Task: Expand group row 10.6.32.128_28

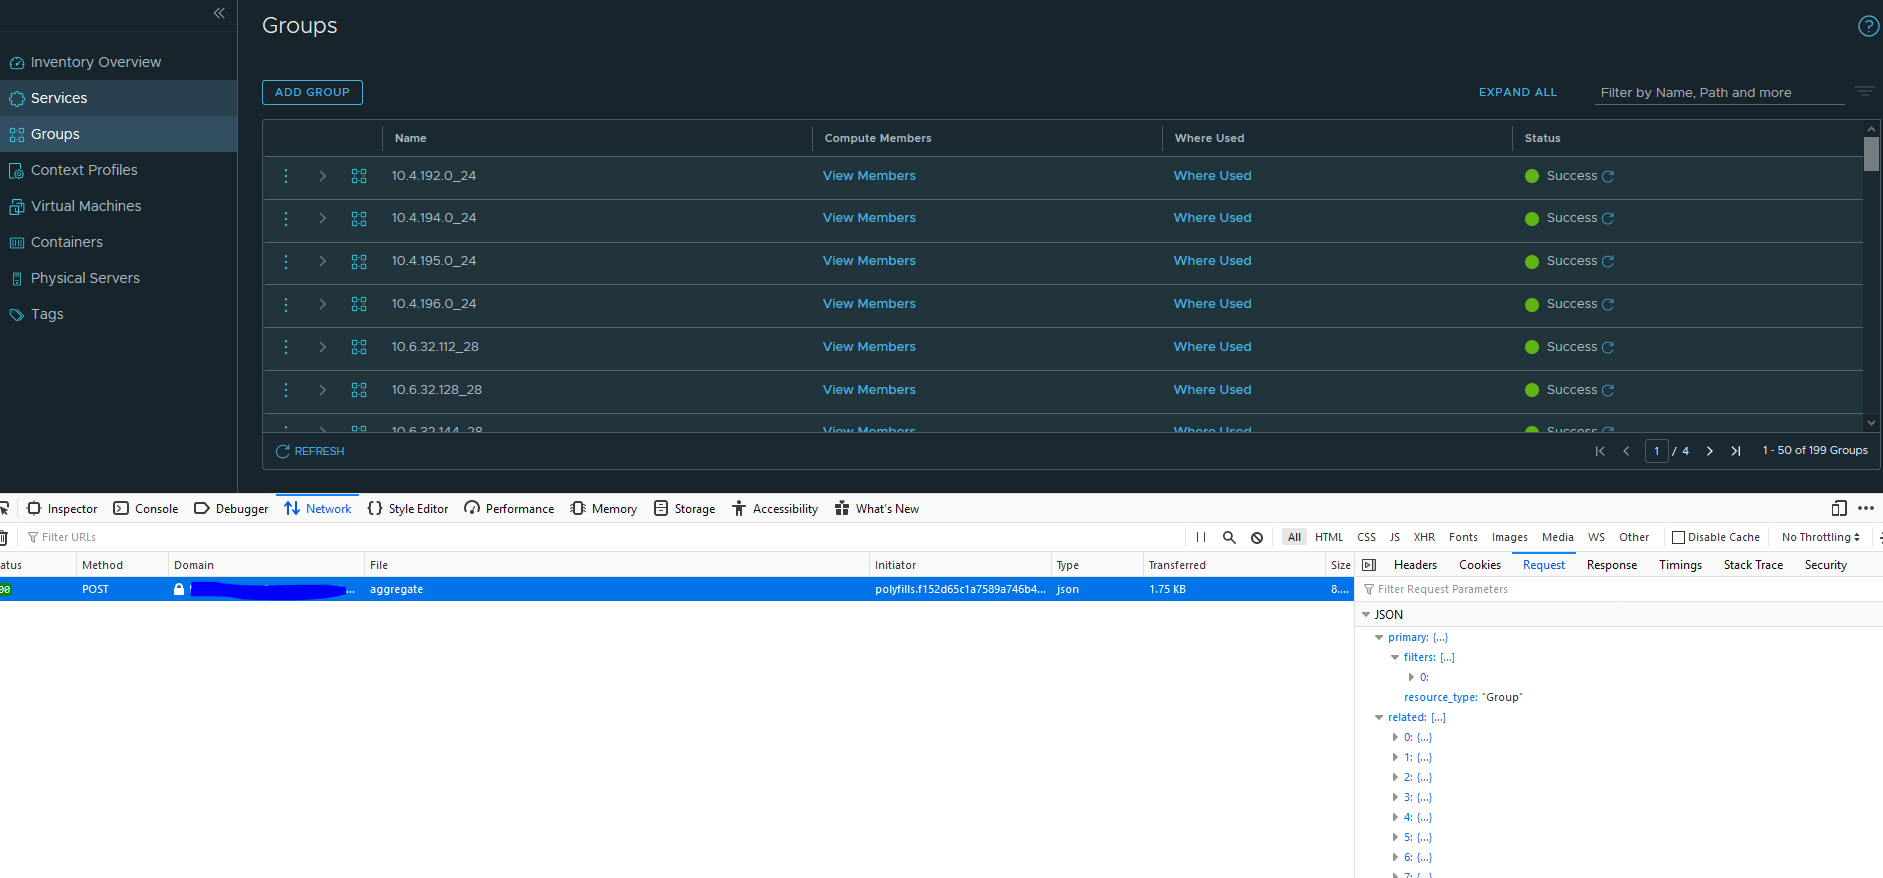Action: tap(323, 390)
